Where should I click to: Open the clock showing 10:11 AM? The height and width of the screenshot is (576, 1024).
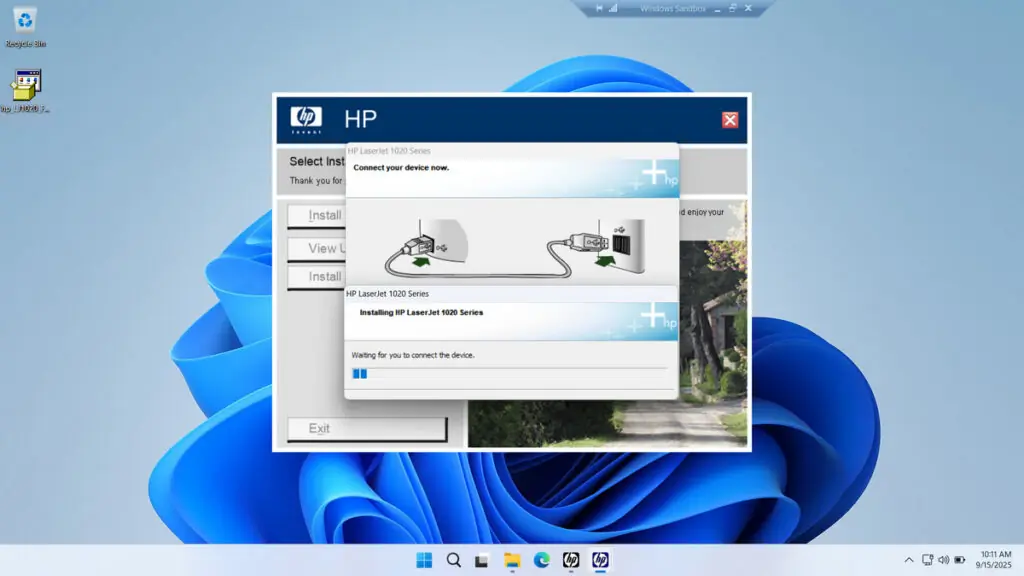(x=993, y=560)
